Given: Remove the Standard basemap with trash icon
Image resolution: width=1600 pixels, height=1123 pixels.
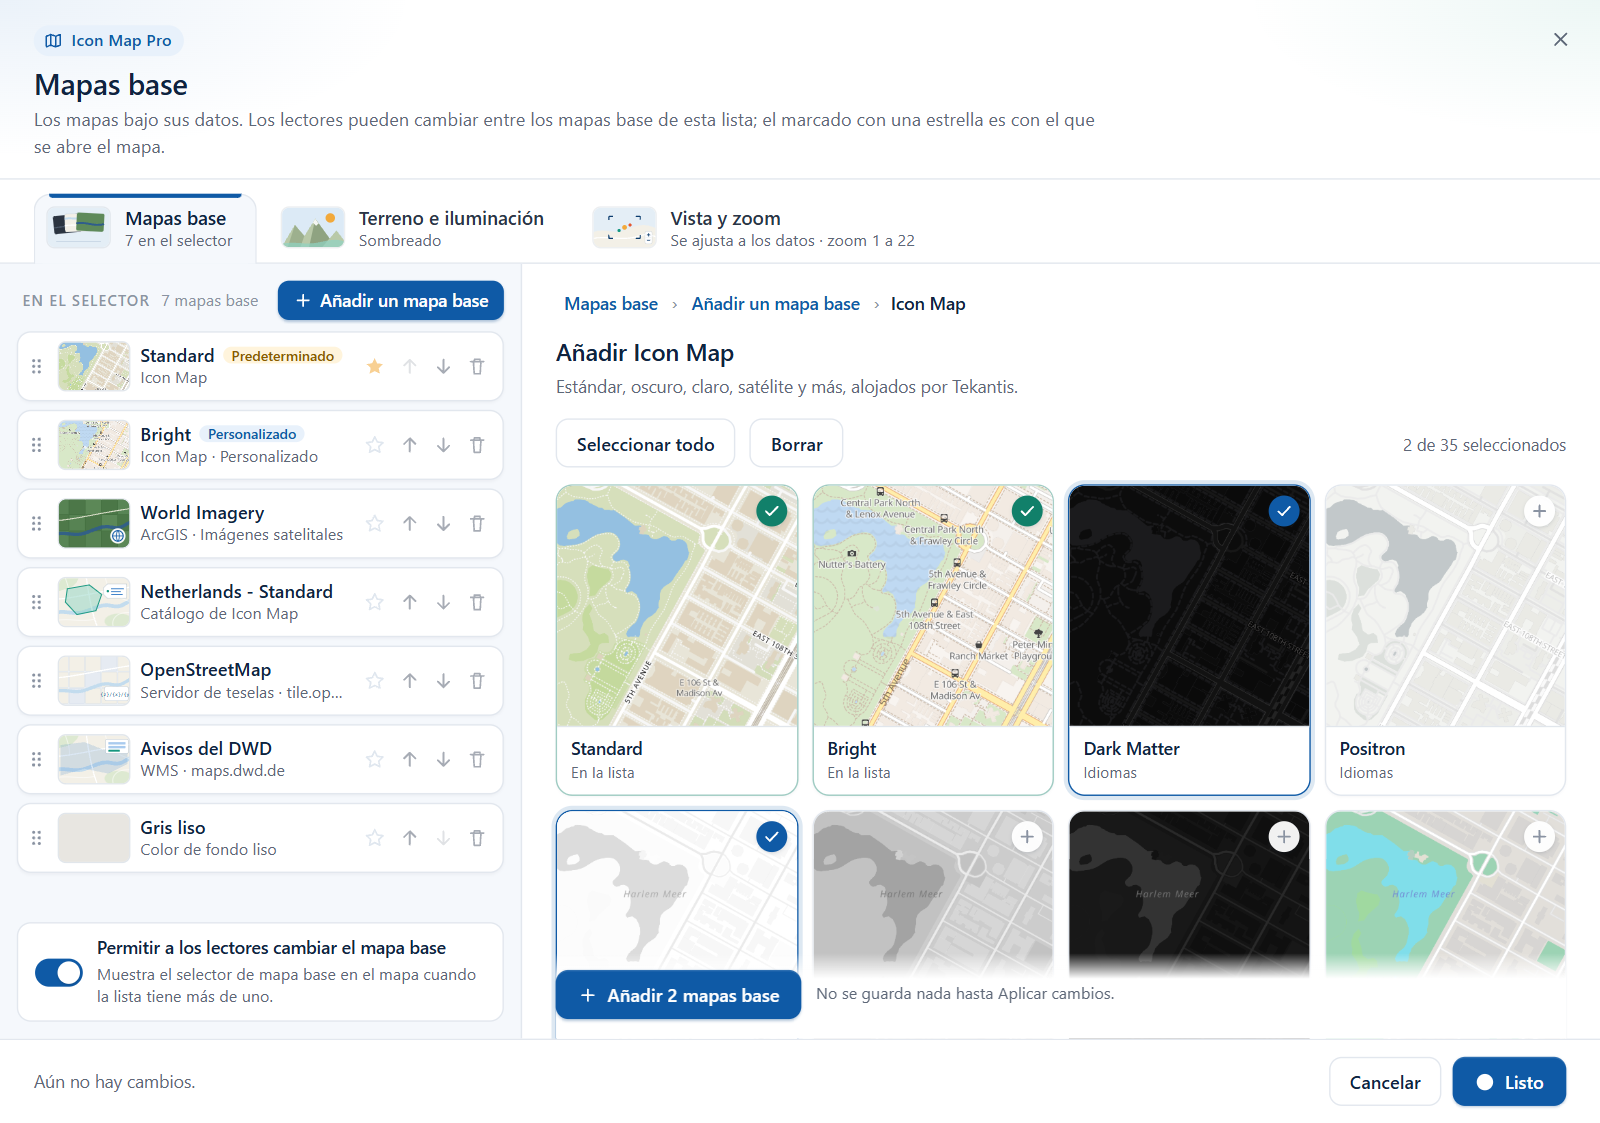Looking at the screenshot, I should [477, 366].
